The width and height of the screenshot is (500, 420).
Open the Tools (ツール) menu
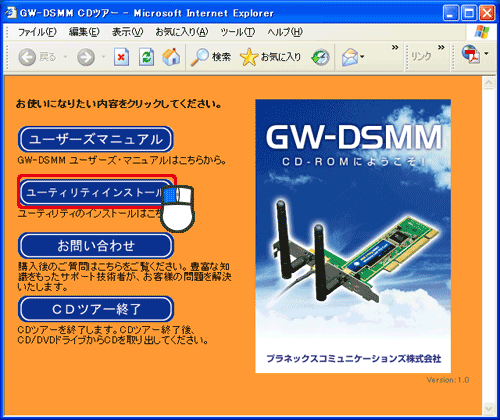tap(238, 32)
